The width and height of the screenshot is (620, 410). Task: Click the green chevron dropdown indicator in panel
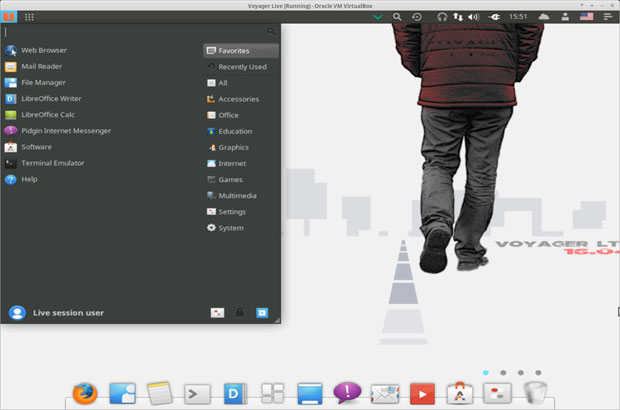coord(378,17)
